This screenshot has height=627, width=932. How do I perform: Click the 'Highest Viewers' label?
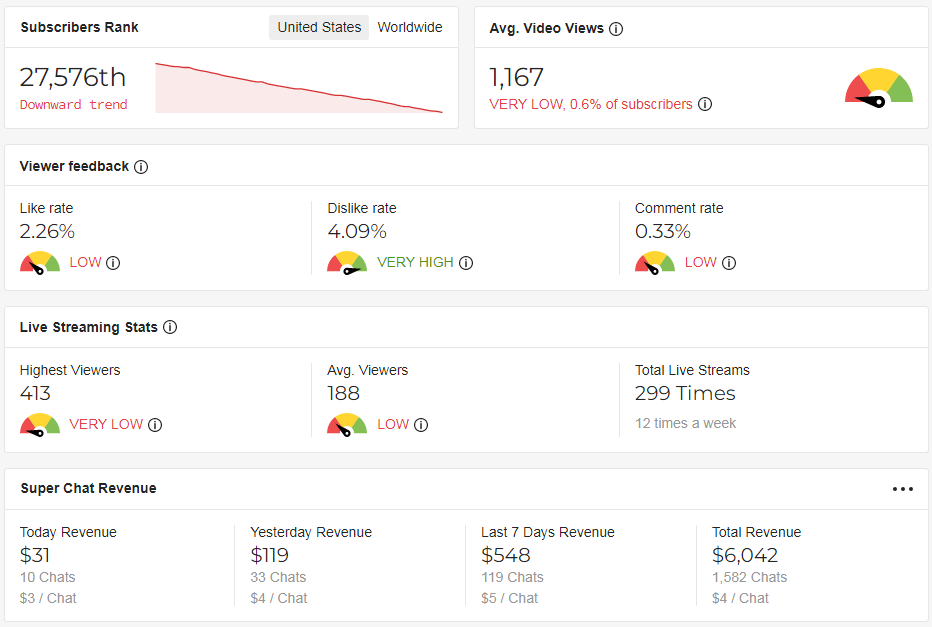[70, 370]
